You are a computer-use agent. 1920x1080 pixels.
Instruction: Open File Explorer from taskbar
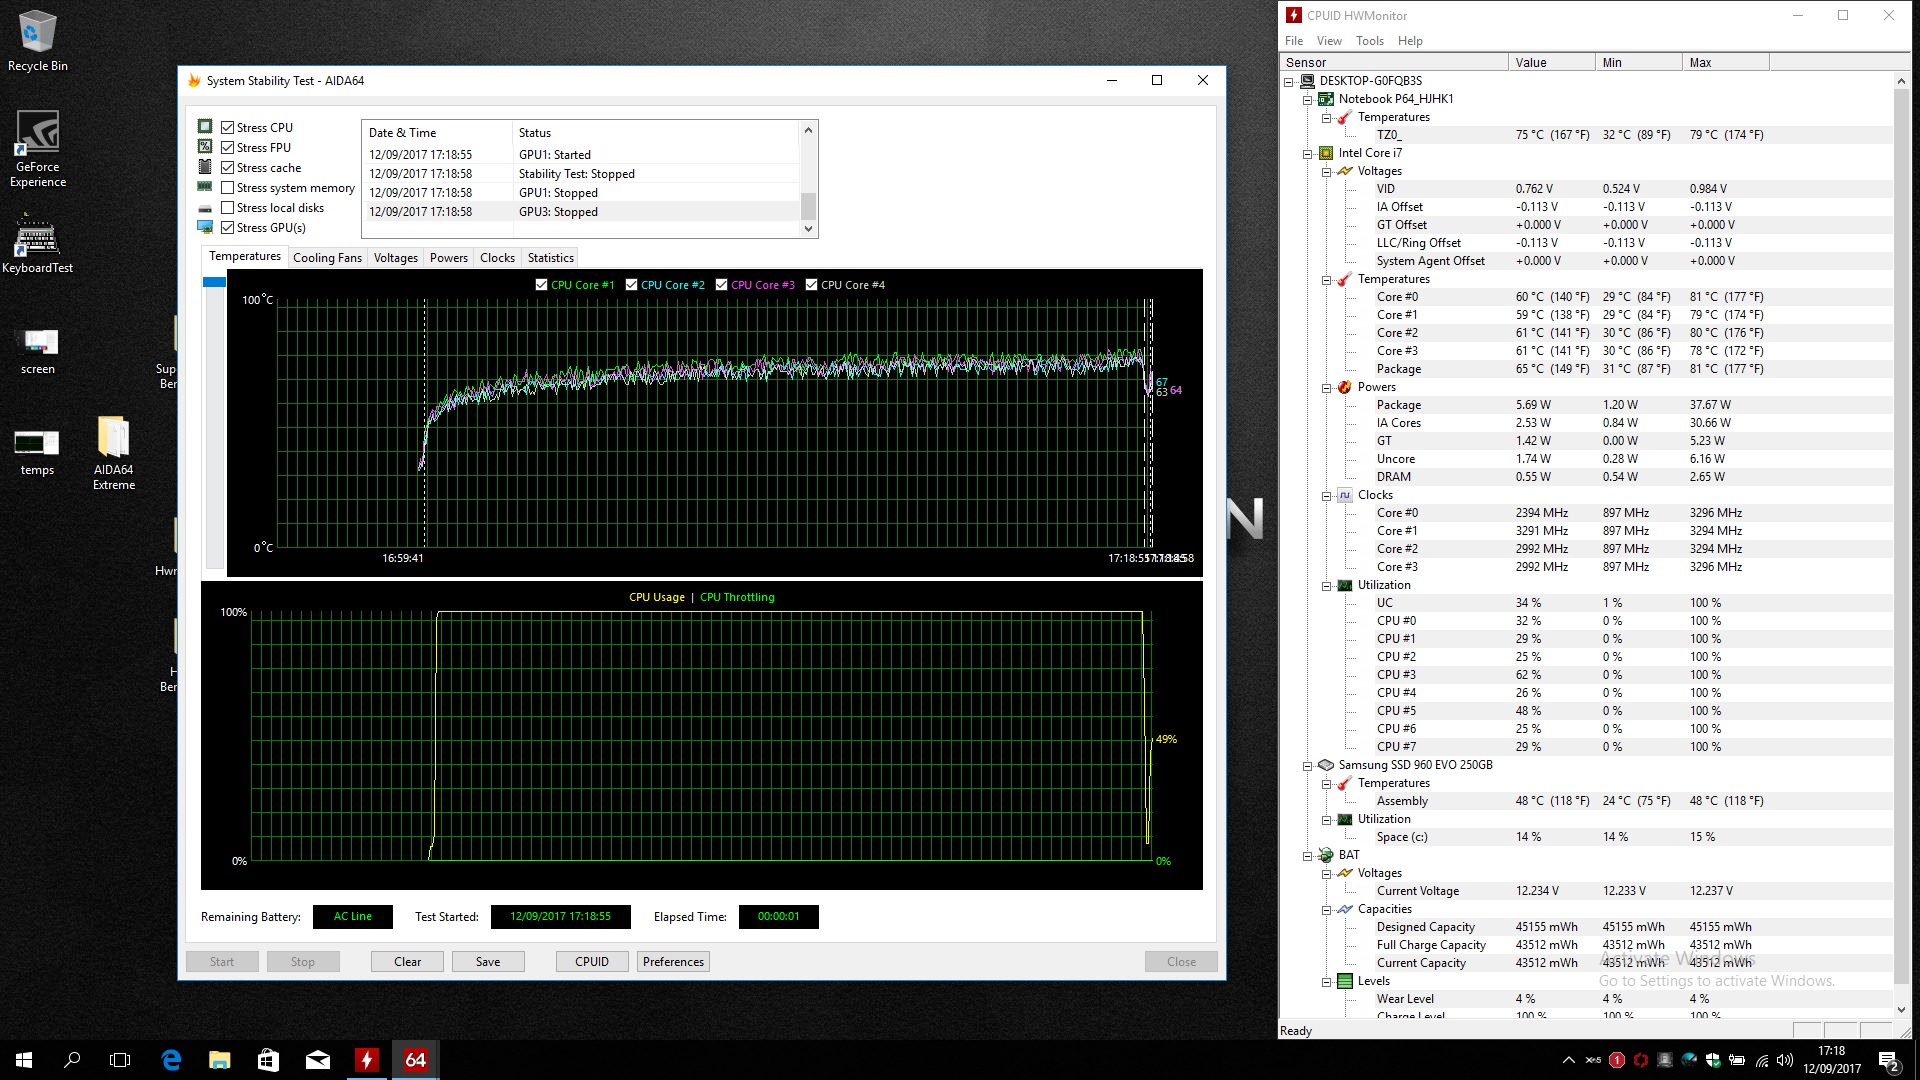click(219, 1059)
